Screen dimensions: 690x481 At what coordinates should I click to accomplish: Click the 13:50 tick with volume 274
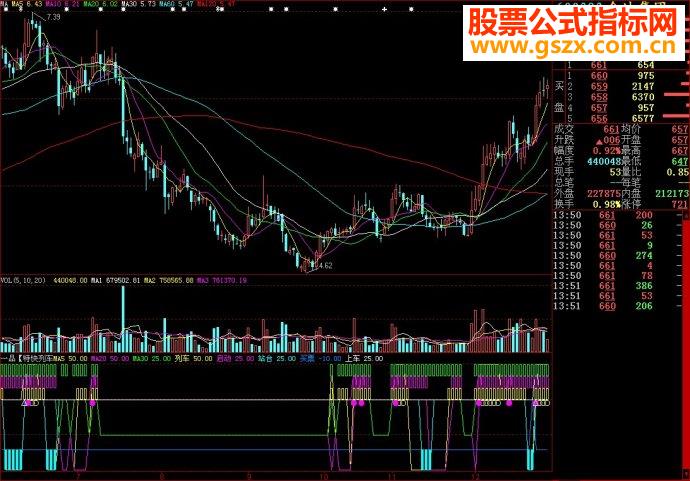[603, 256]
